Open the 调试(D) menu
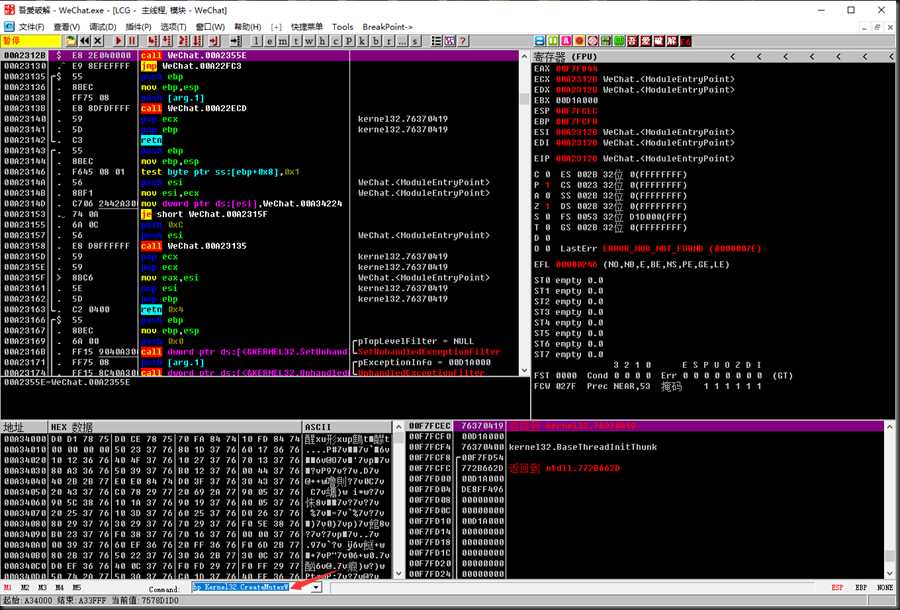900x610 pixels. (x=103, y=26)
